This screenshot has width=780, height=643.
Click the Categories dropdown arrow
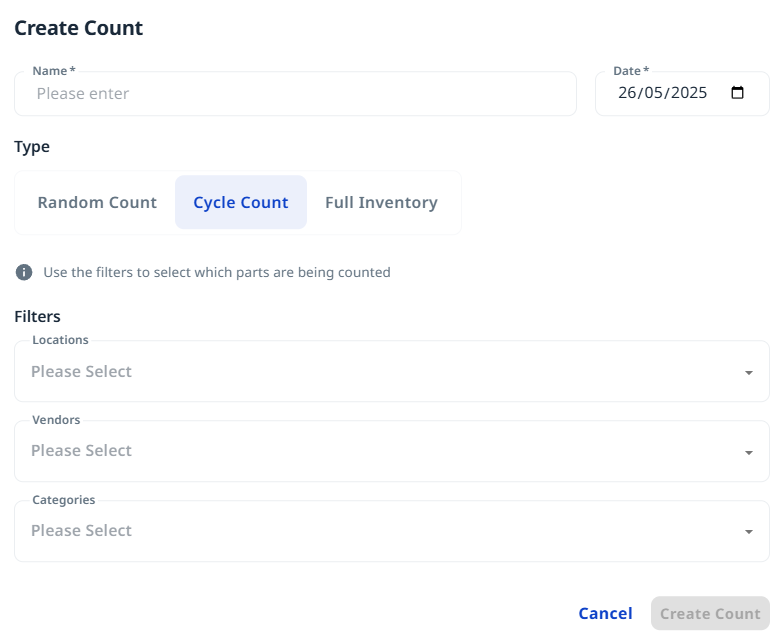pos(748,531)
